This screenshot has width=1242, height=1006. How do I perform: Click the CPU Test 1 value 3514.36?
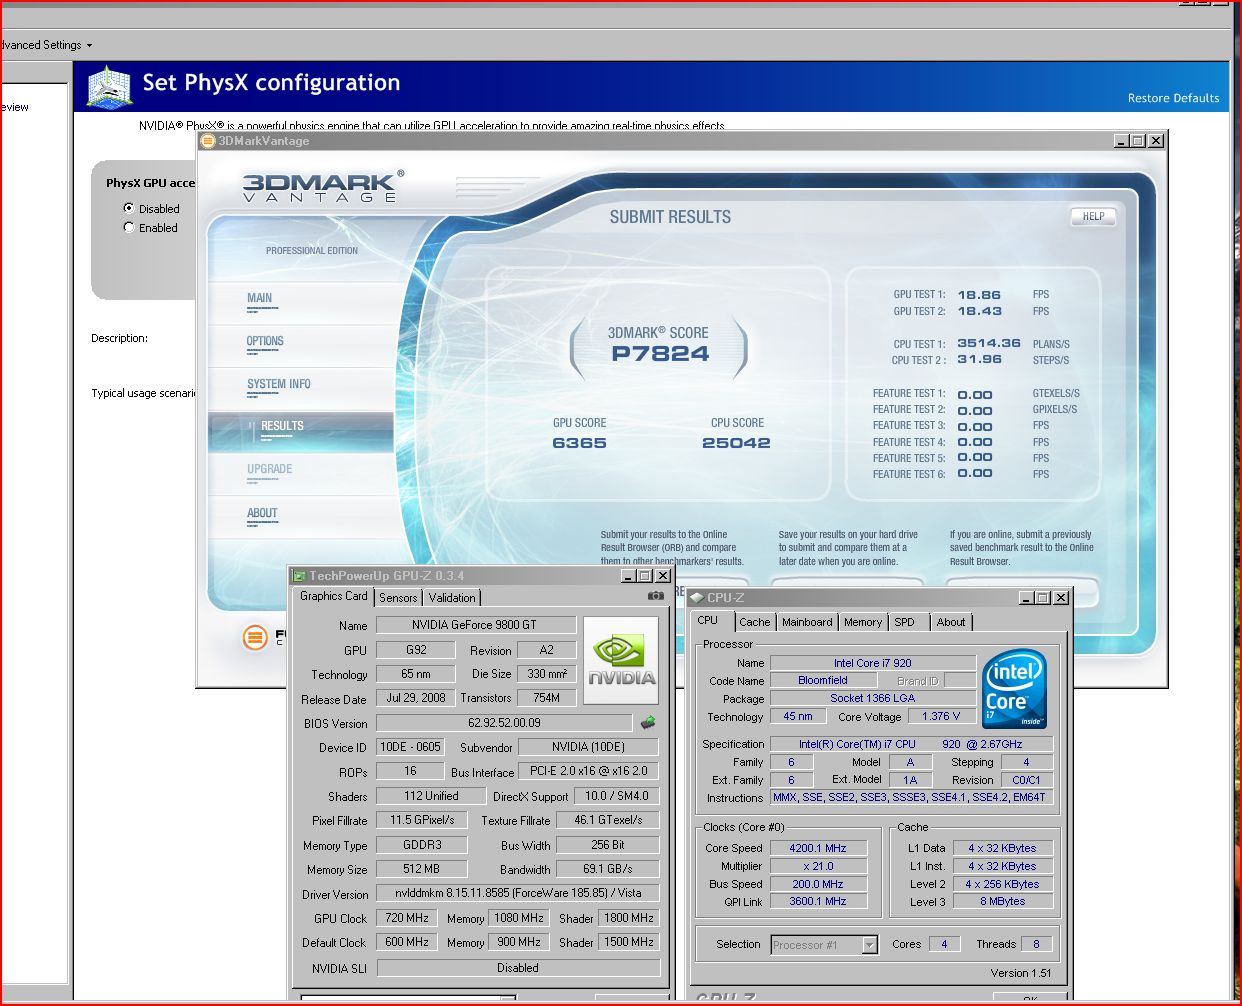989,343
